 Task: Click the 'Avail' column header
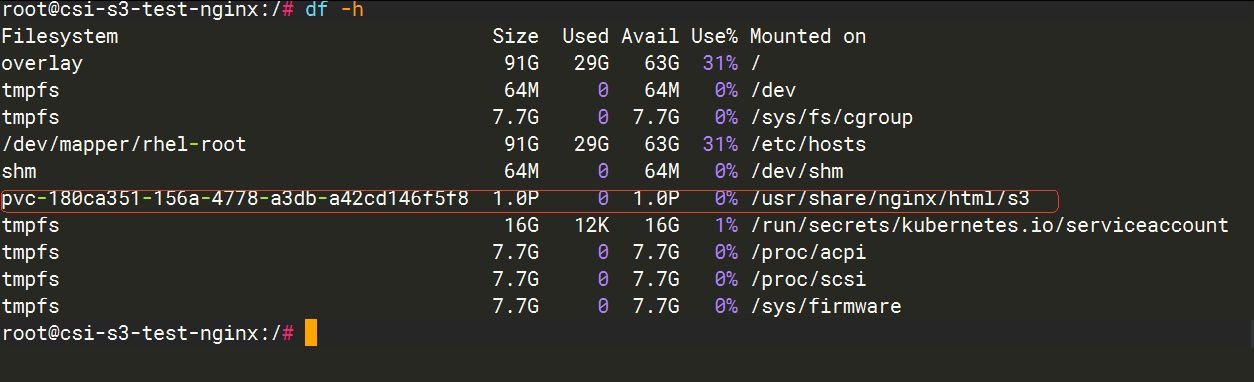(650, 36)
